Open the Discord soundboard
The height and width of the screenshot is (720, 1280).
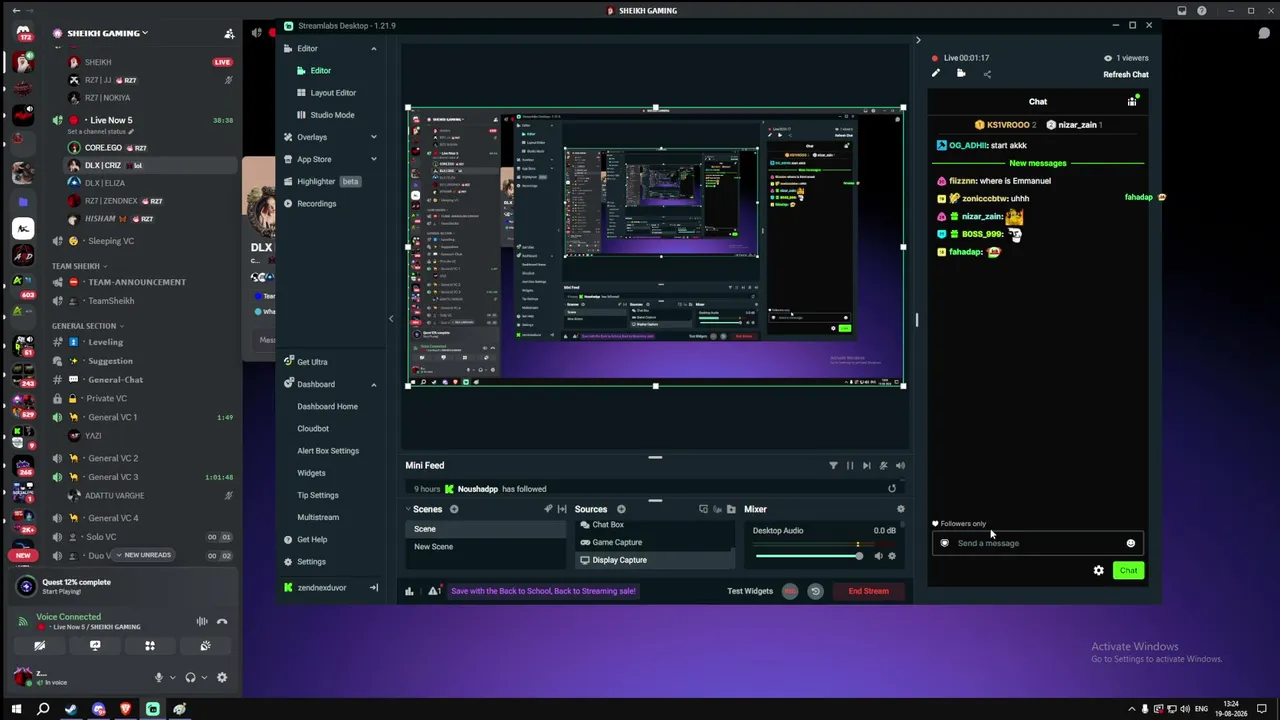[x=205, y=646]
